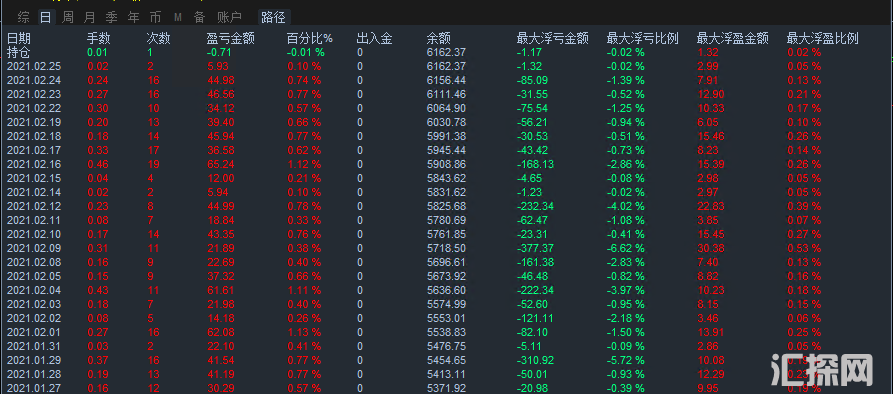Switch to the 综 summary tab
This screenshot has width=893, height=394.
click(x=23, y=17)
